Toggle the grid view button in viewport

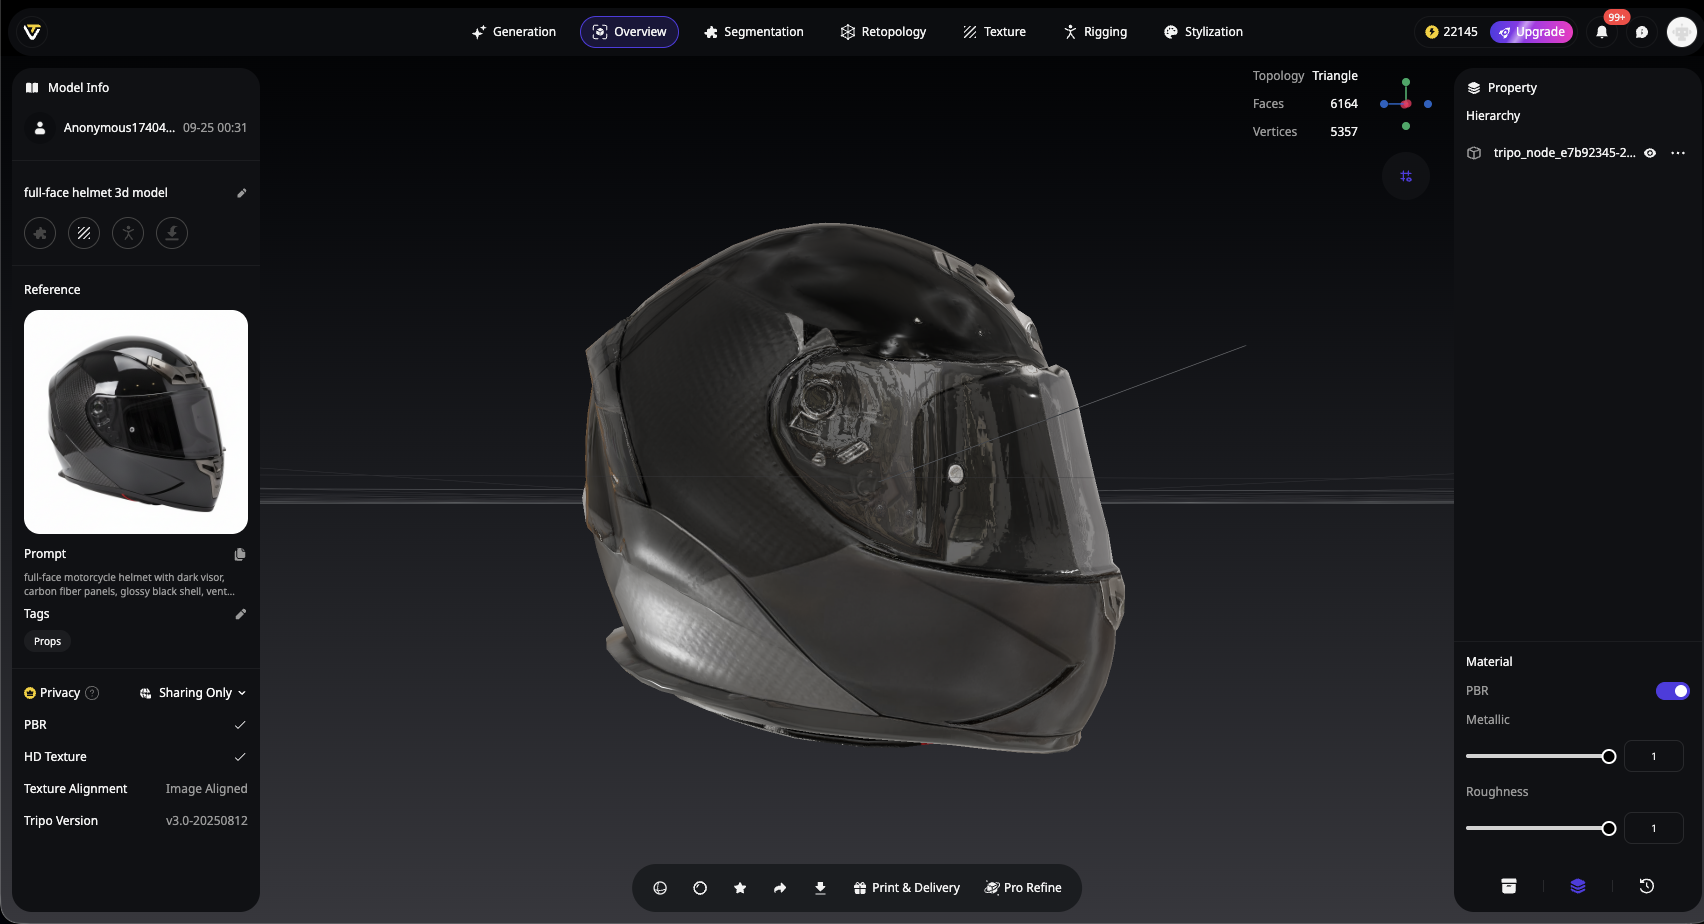[x=1406, y=176]
